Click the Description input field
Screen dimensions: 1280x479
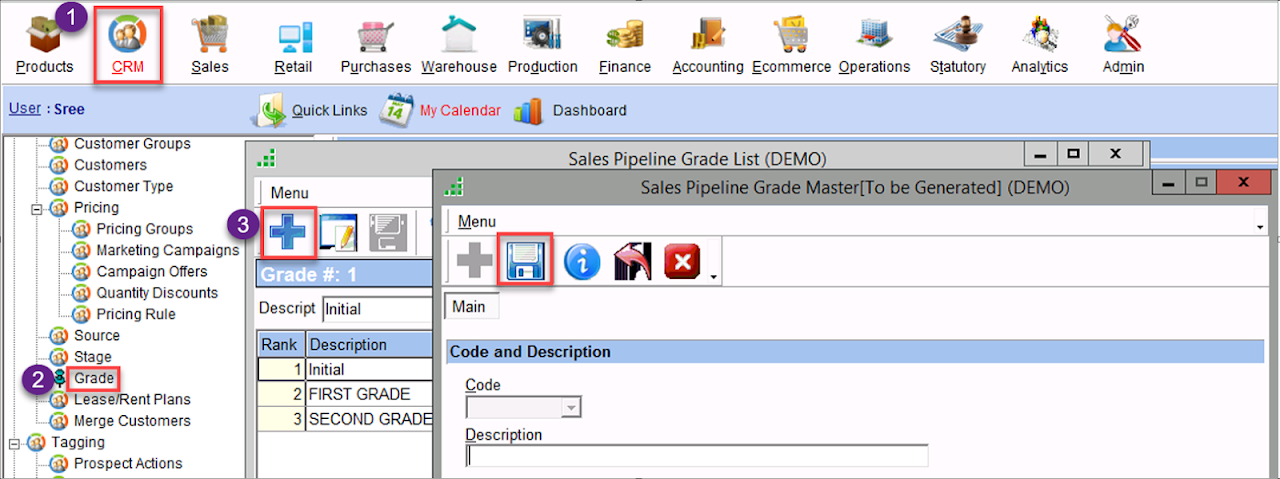697,456
